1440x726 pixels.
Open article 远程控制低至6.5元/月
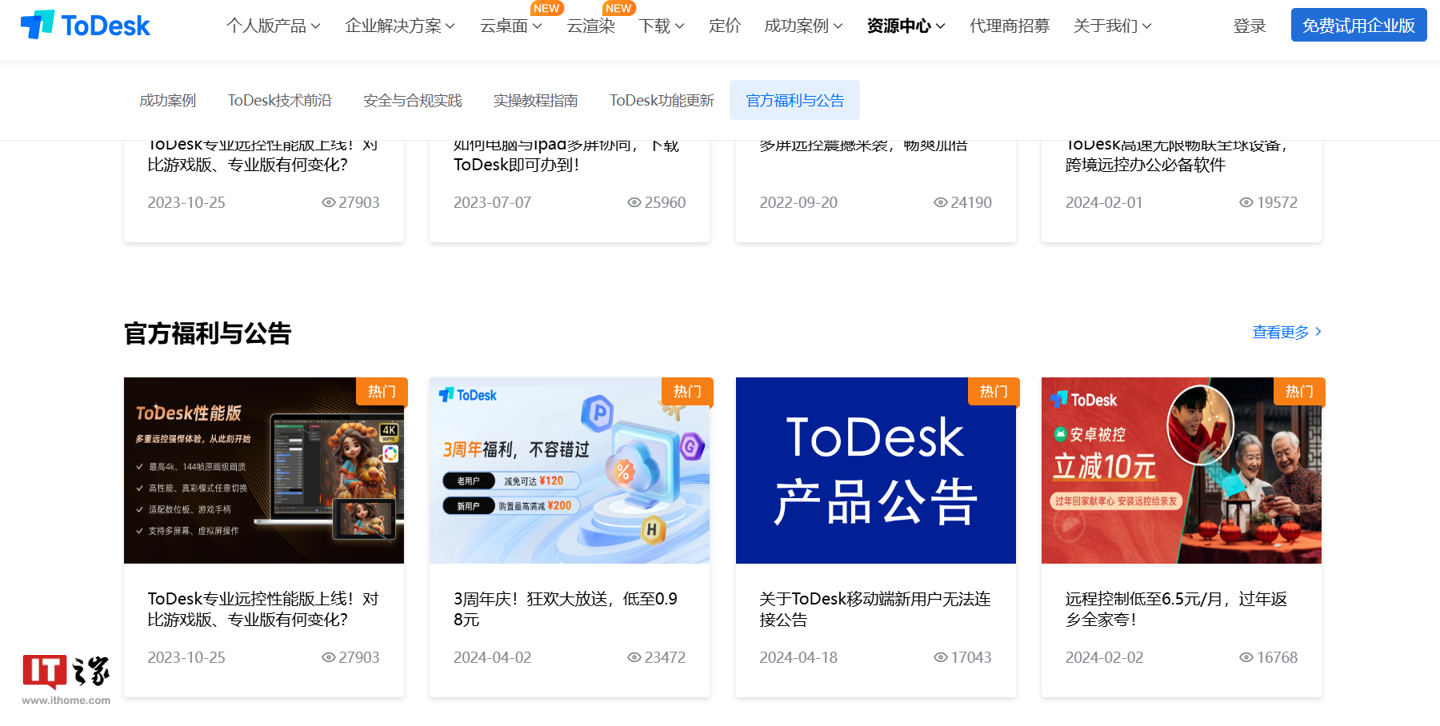click(1176, 609)
